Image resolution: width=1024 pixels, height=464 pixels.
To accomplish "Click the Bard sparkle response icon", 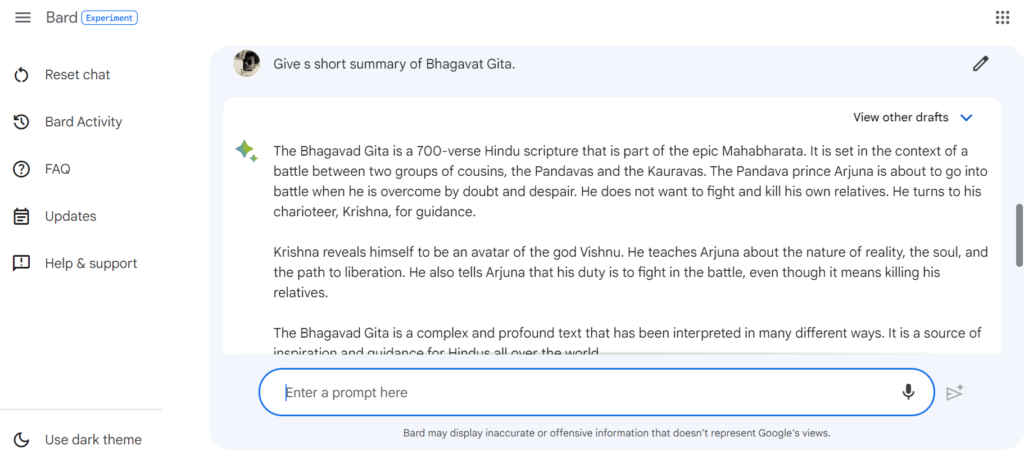I will click(246, 151).
